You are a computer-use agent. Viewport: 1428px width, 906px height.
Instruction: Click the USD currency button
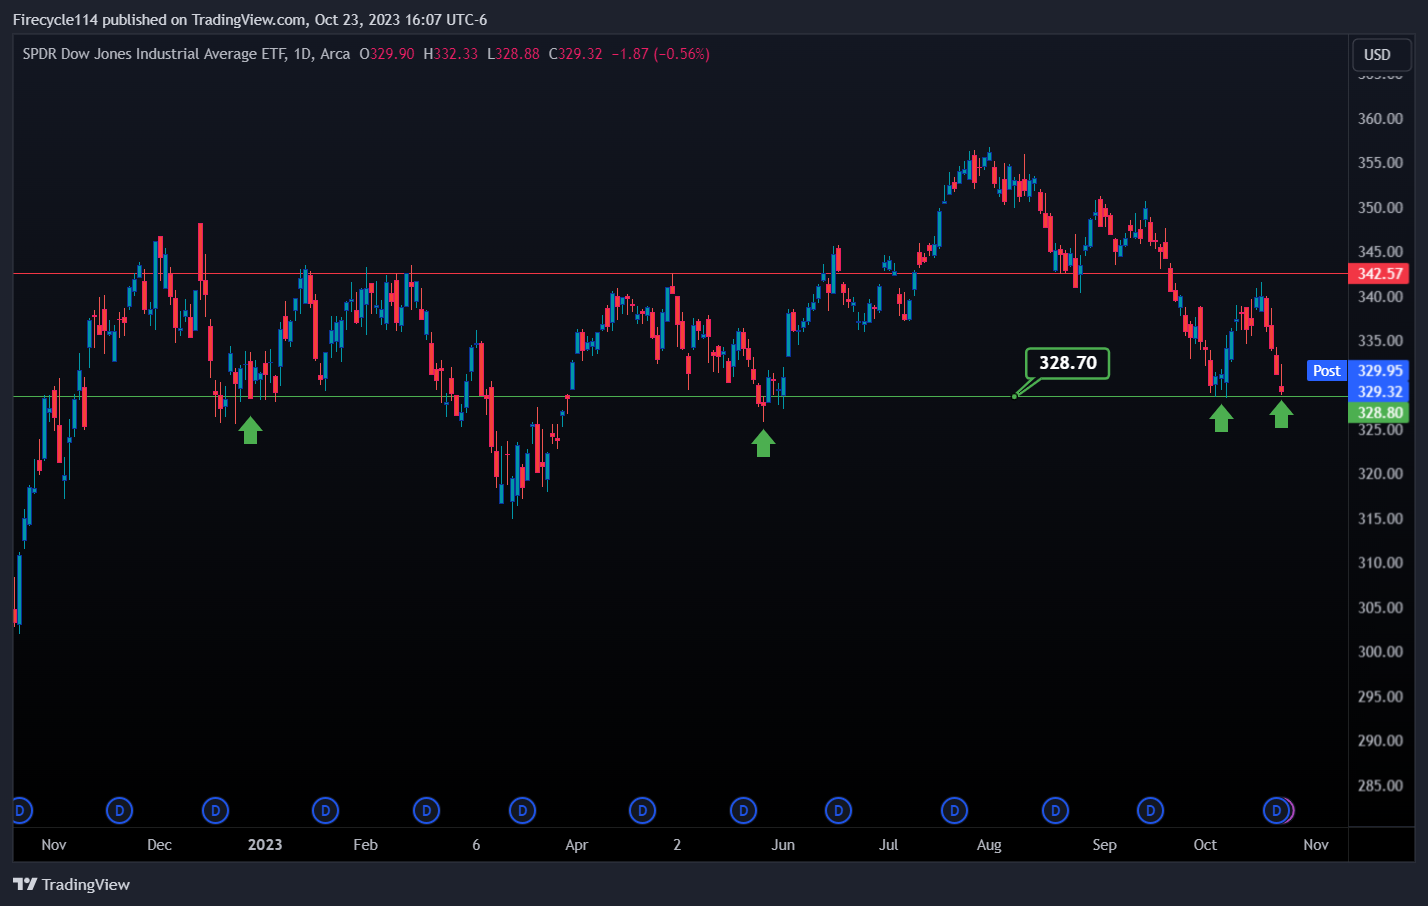click(1382, 55)
